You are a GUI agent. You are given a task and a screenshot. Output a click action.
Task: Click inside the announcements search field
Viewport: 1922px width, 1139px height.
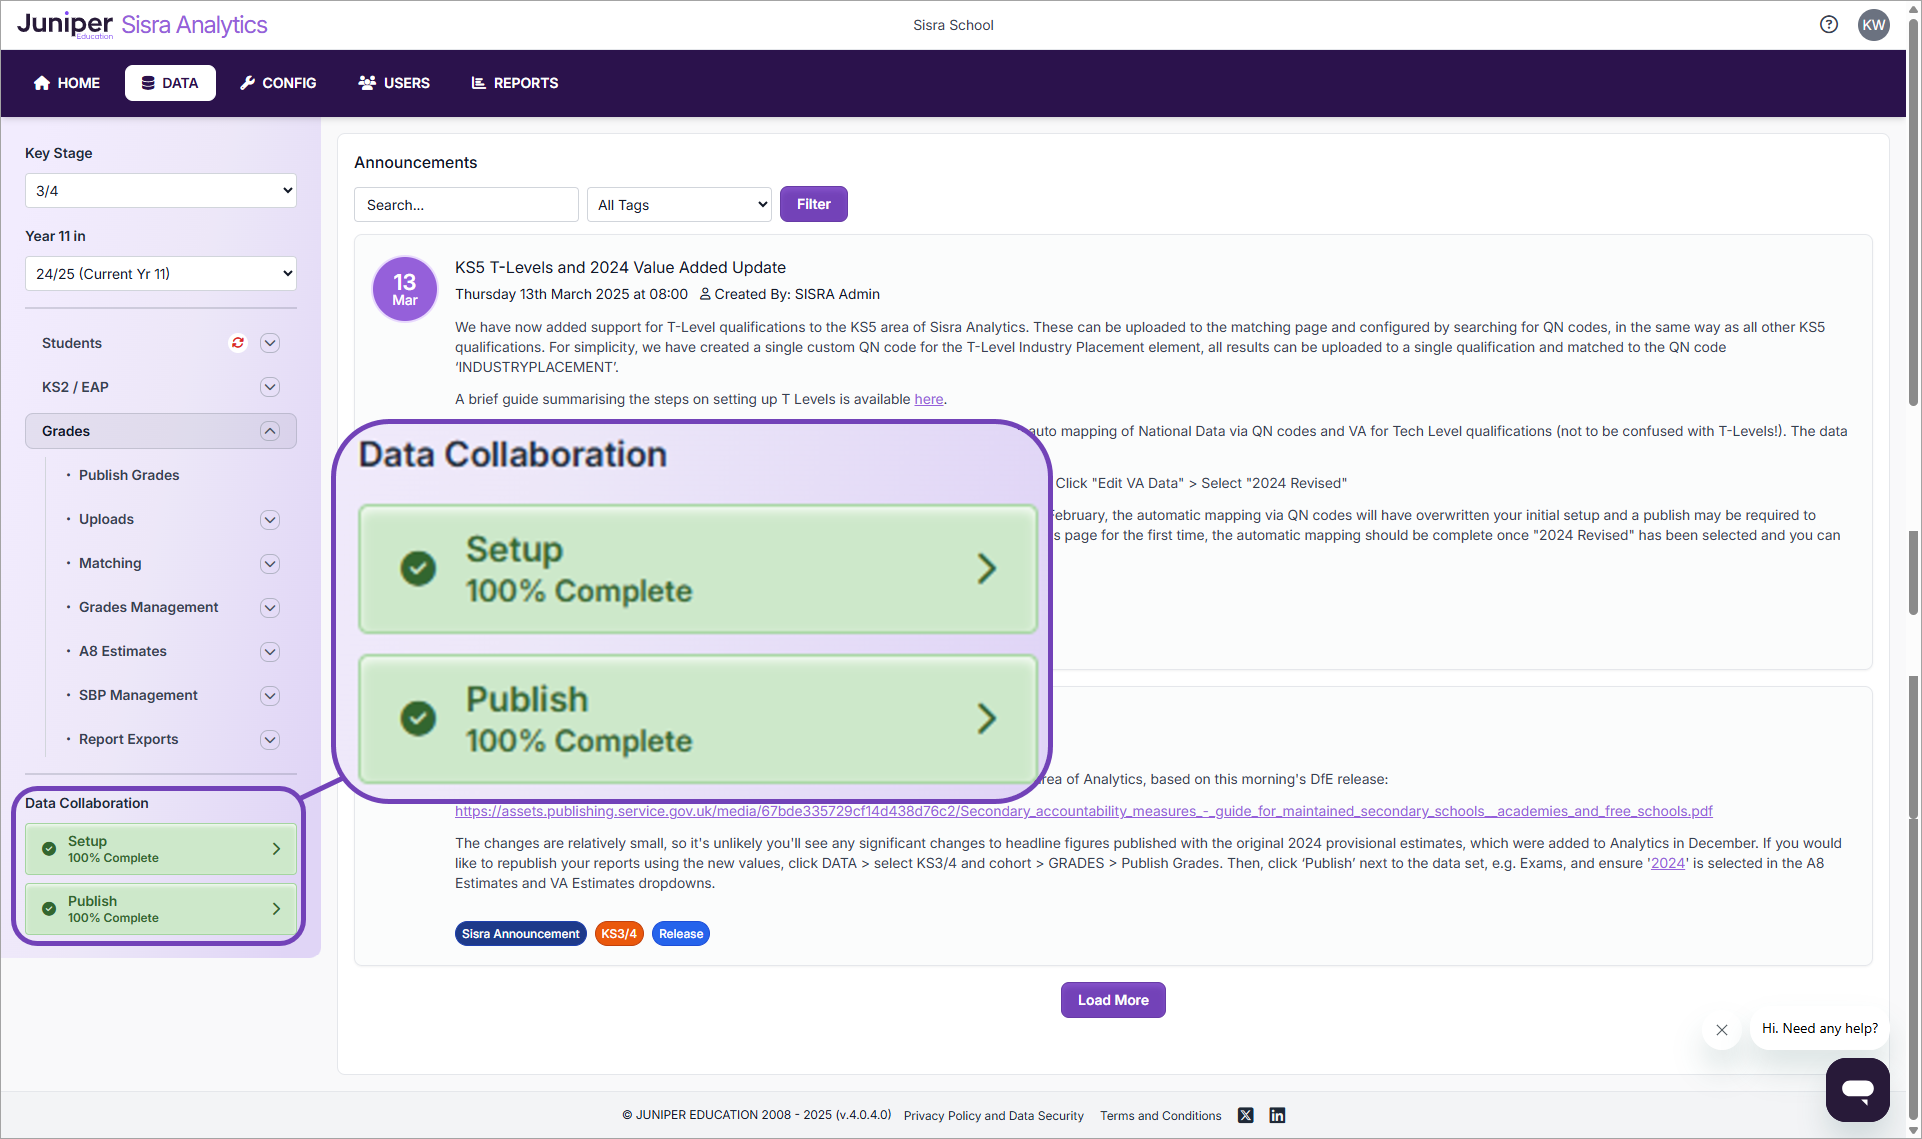[x=466, y=204]
